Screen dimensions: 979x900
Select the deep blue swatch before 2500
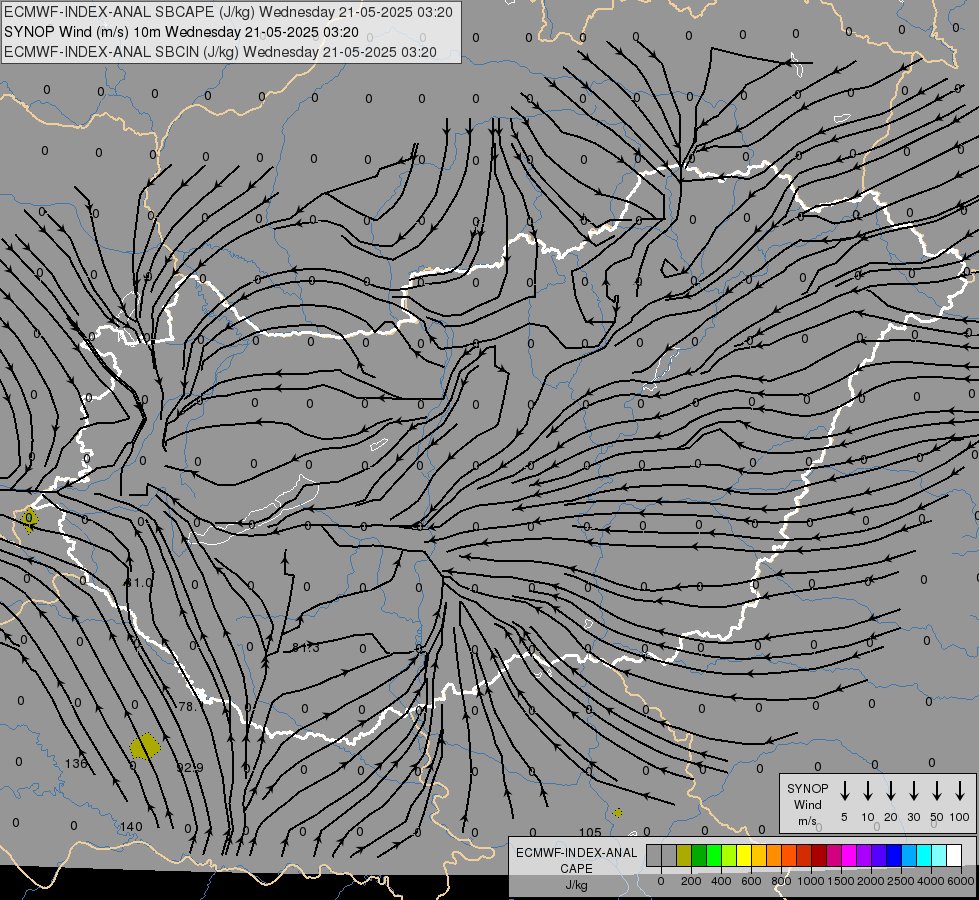tap(895, 855)
